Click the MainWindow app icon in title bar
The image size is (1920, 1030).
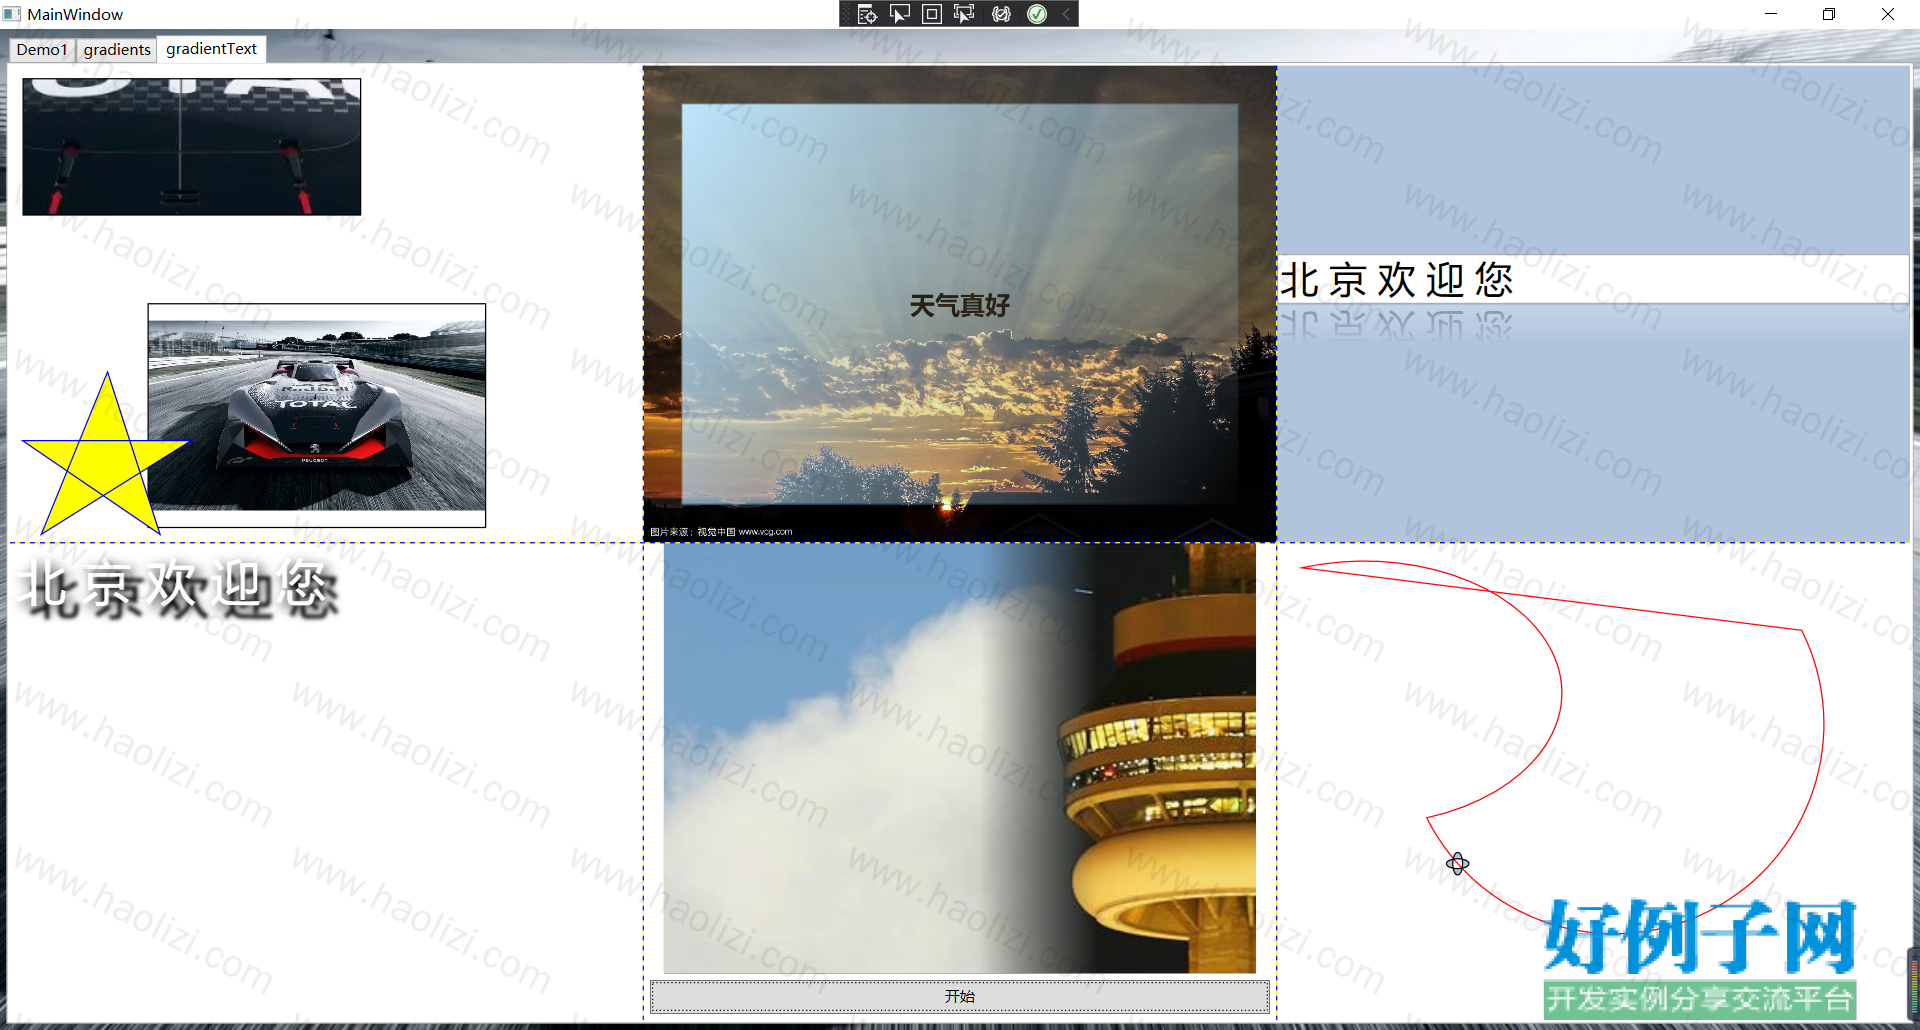(x=12, y=14)
